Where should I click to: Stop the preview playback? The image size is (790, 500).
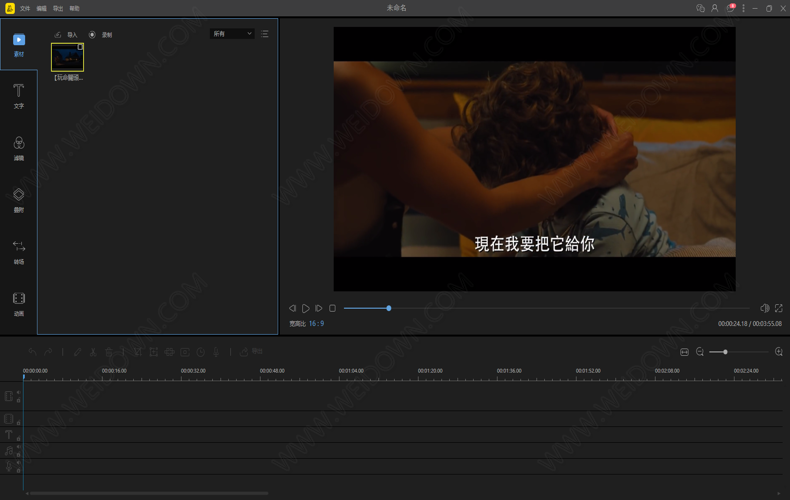332,308
